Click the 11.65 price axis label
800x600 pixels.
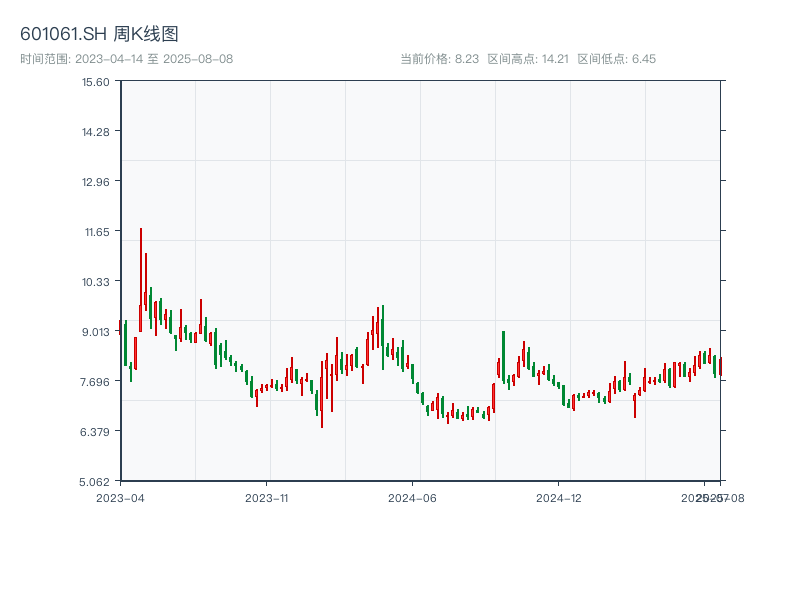point(96,231)
